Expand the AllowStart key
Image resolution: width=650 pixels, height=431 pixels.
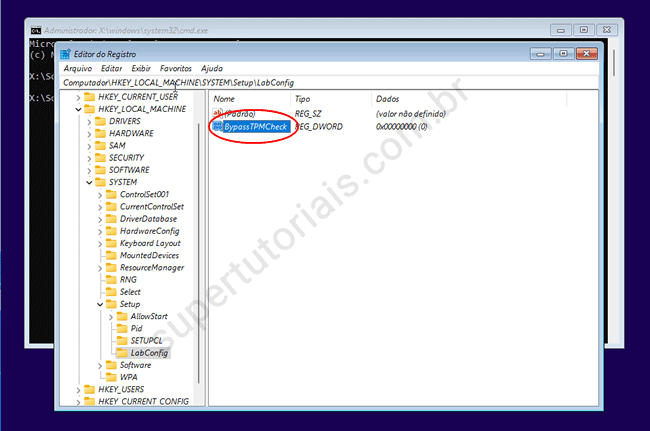tap(111, 316)
